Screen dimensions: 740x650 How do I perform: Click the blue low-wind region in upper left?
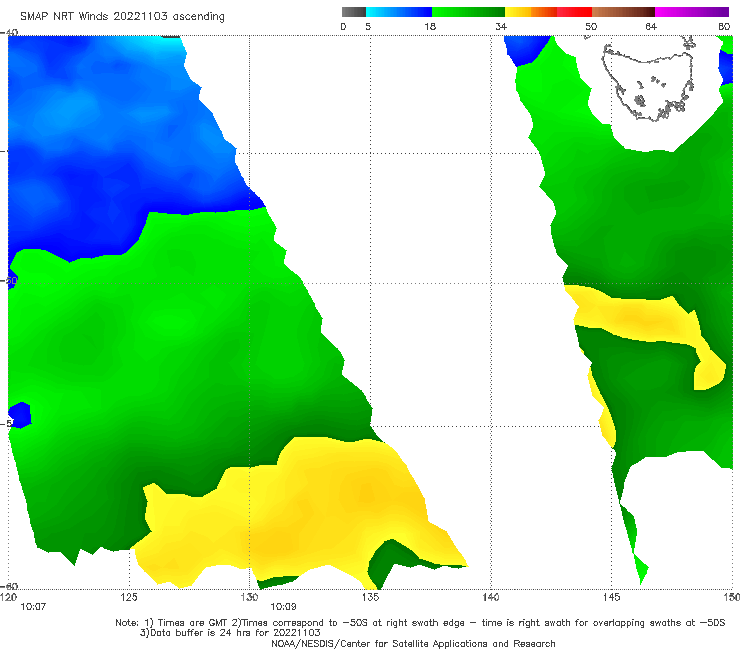pos(109,142)
